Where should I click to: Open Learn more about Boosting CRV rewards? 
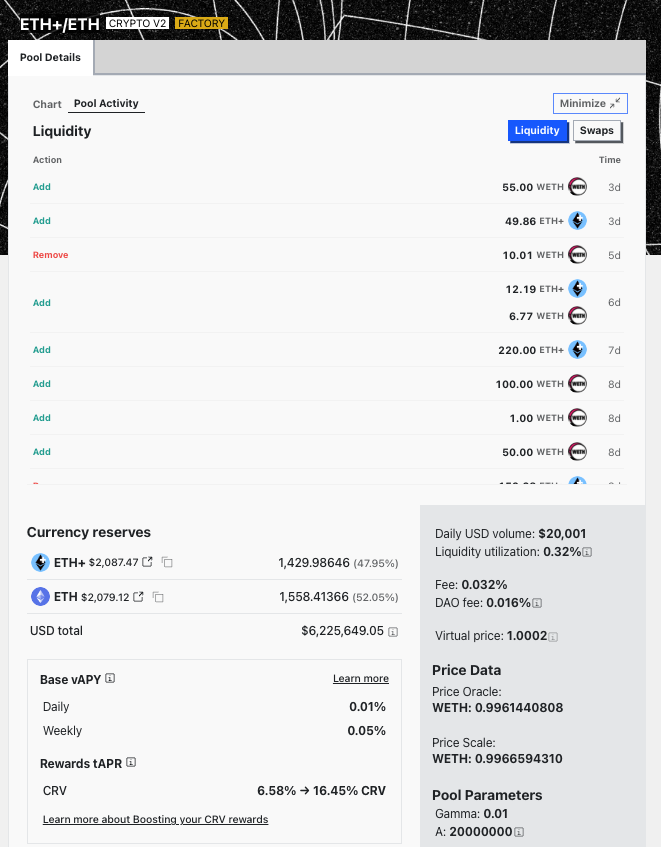click(156, 819)
